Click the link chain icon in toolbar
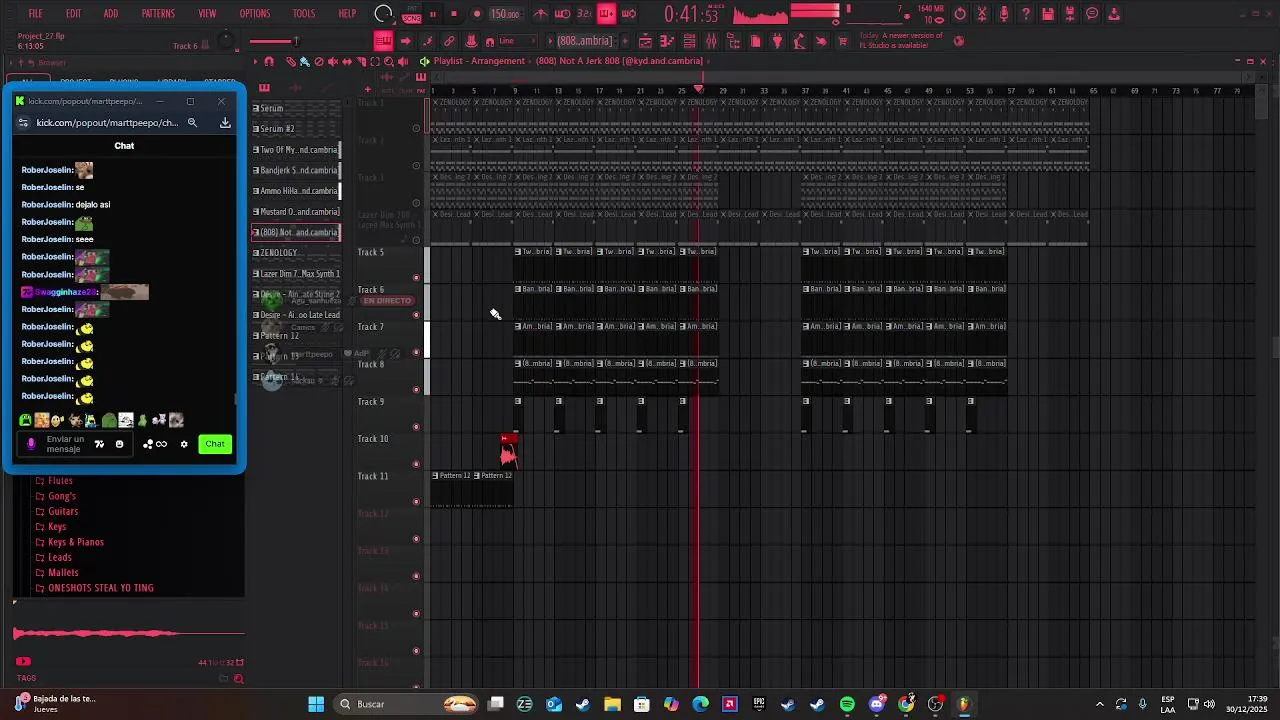1280x720 pixels. (x=449, y=41)
